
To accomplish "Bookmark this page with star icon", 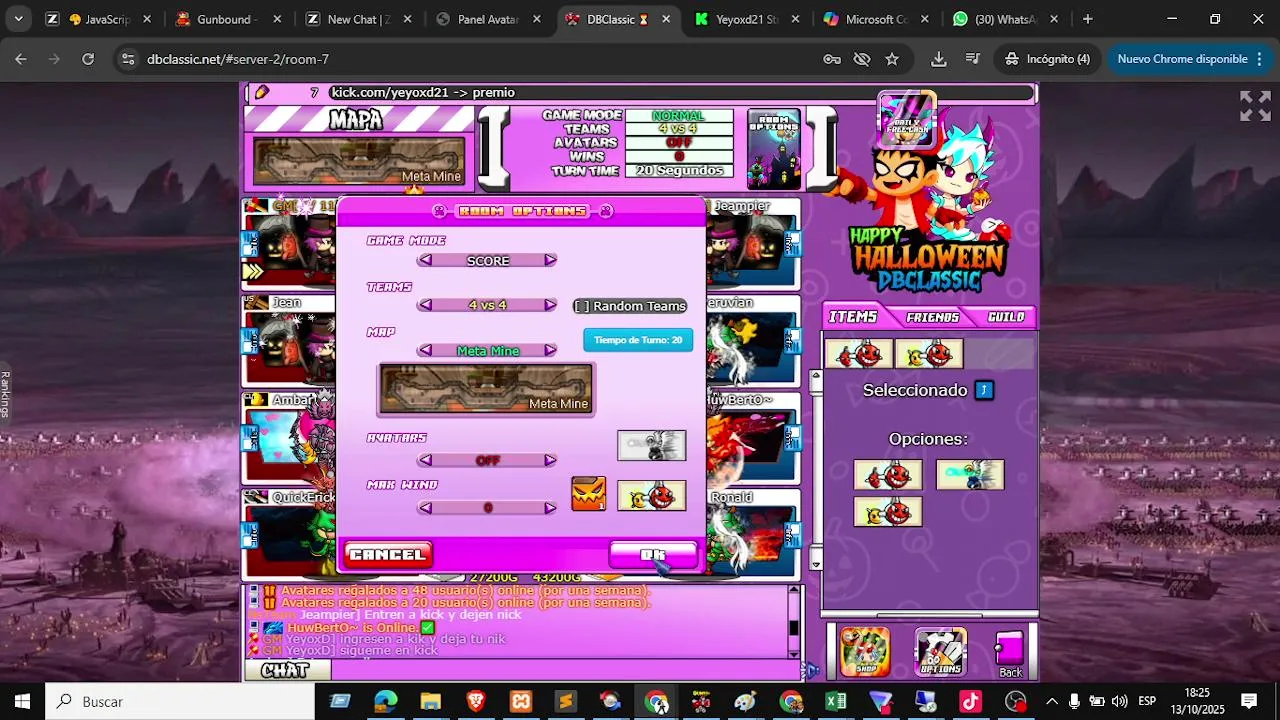I will point(892,59).
